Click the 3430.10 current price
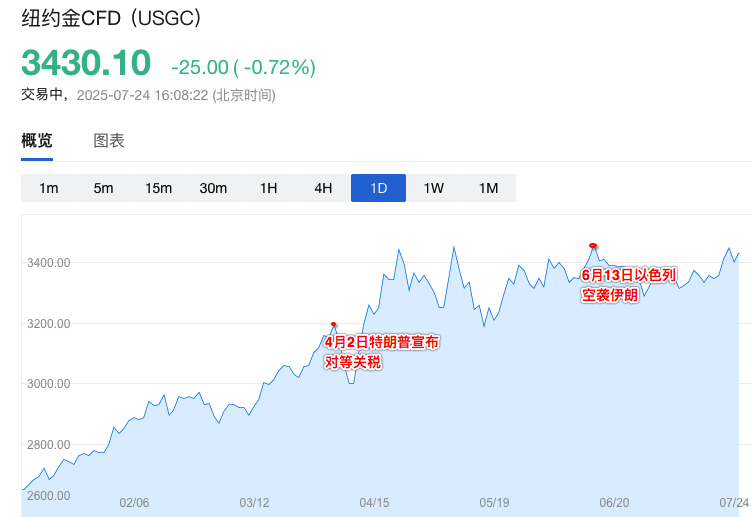752x517 pixels. click(86, 63)
